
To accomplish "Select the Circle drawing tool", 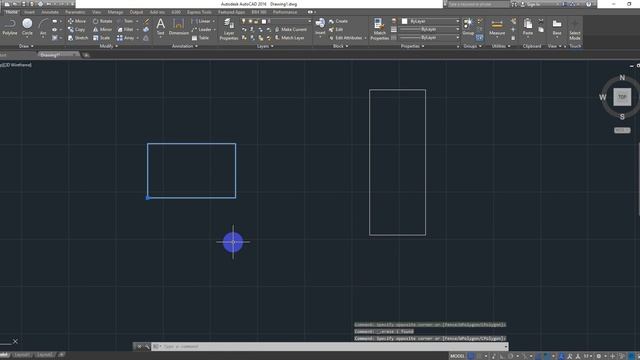I will click(x=27, y=27).
